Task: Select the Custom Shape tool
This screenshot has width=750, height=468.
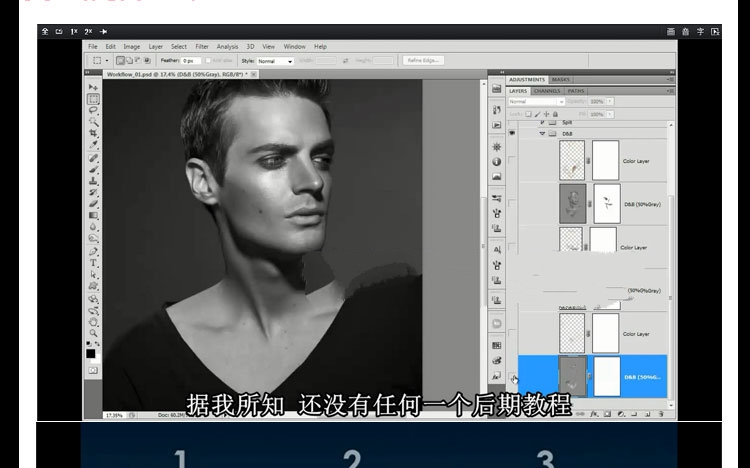Action: coord(93,286)
